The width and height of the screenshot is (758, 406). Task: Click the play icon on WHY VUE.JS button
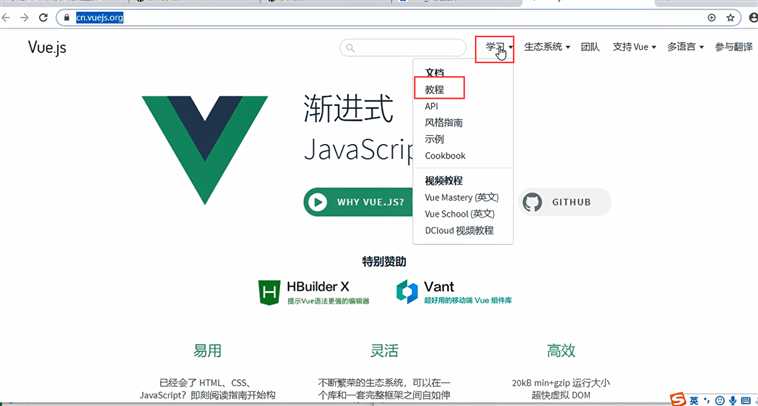click(318, 202)
